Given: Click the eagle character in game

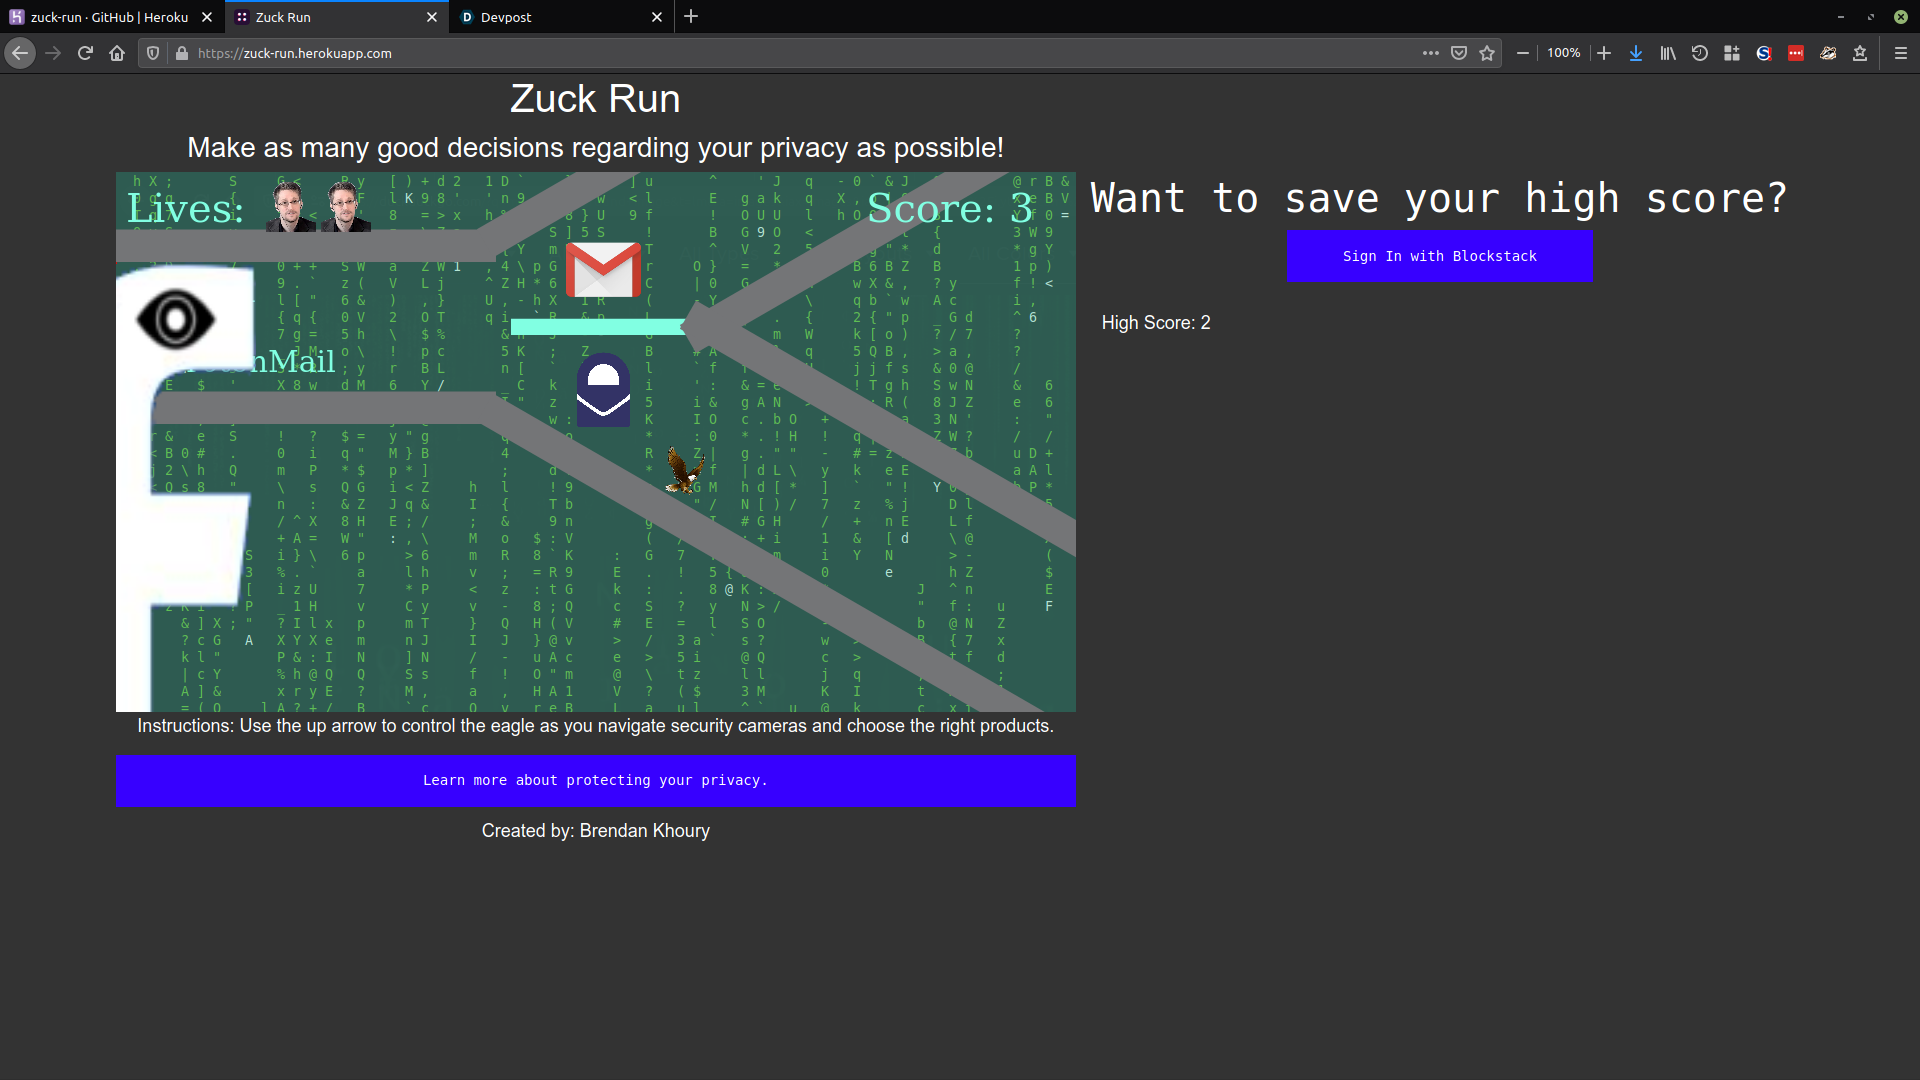Looking at the screenshot, I should (x=685, y=470).
